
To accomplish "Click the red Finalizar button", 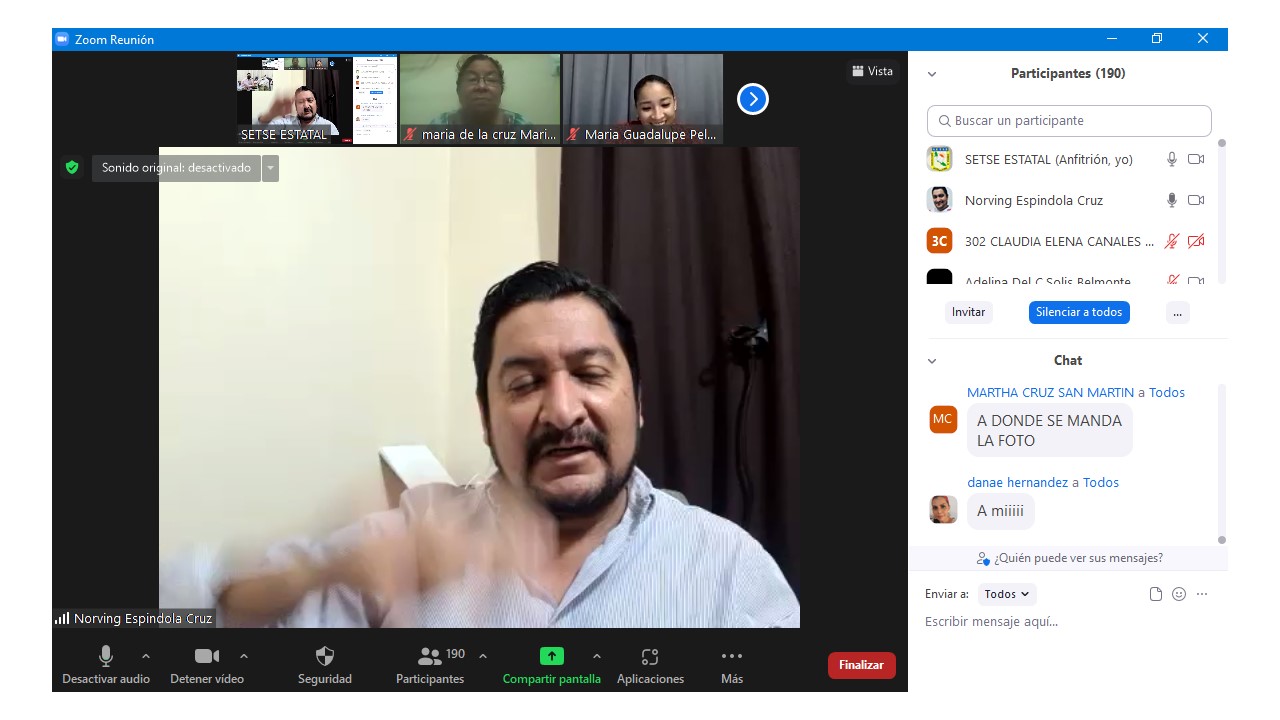I will (x=861, y=665).
